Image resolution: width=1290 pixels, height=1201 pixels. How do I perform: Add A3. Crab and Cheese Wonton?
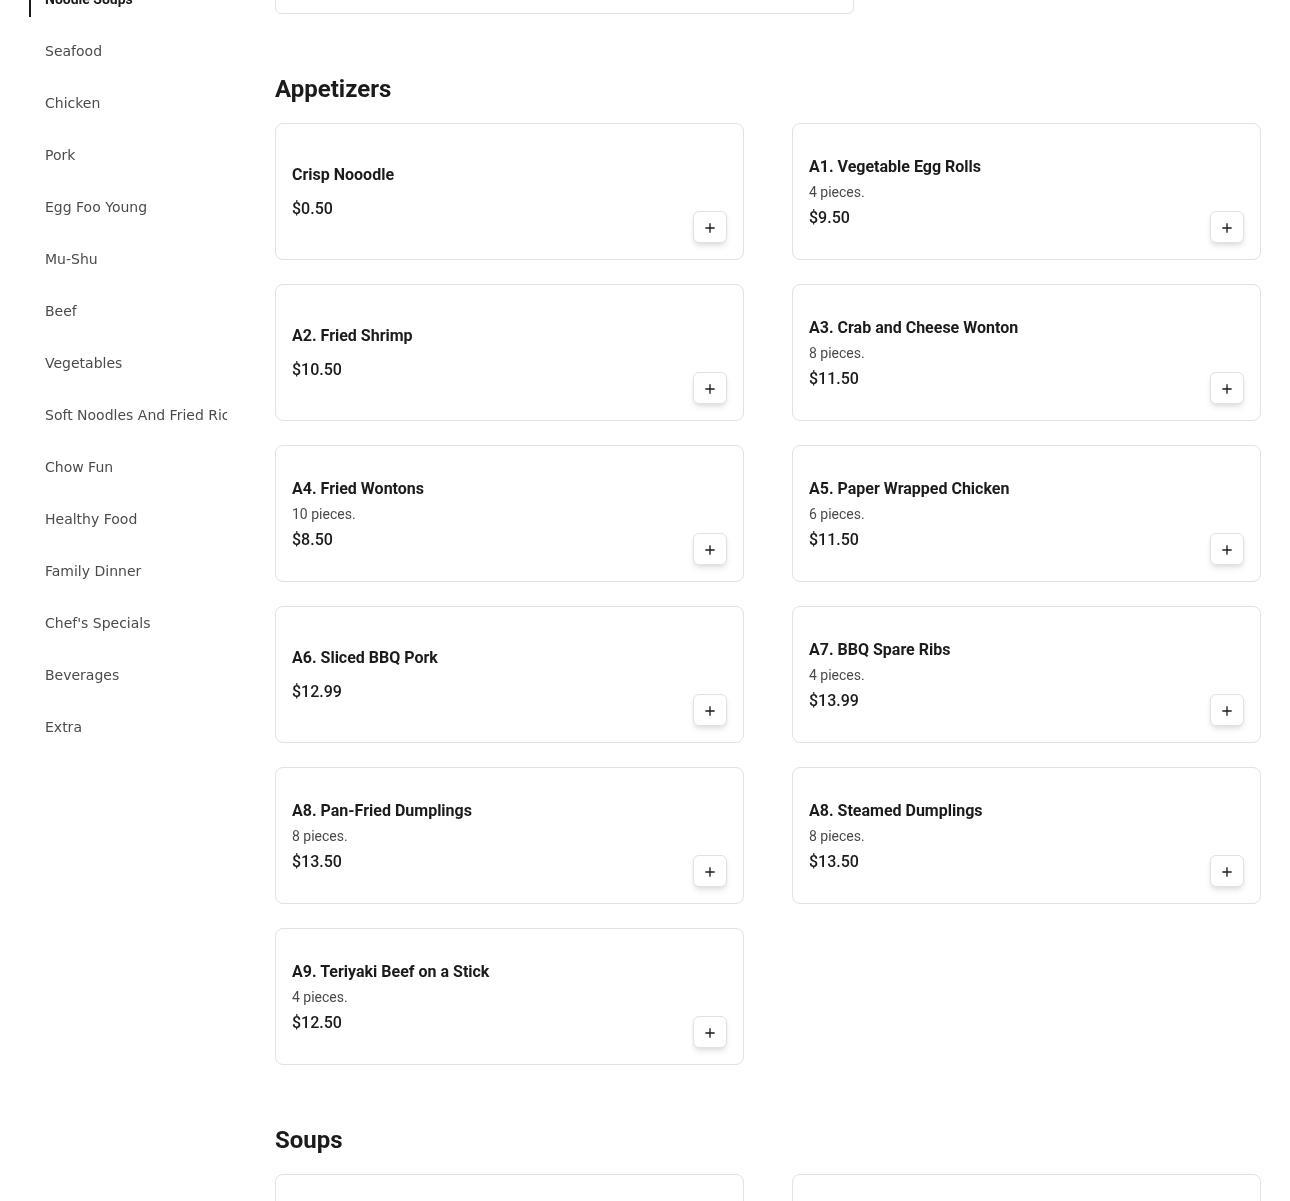coord(1226,389)
